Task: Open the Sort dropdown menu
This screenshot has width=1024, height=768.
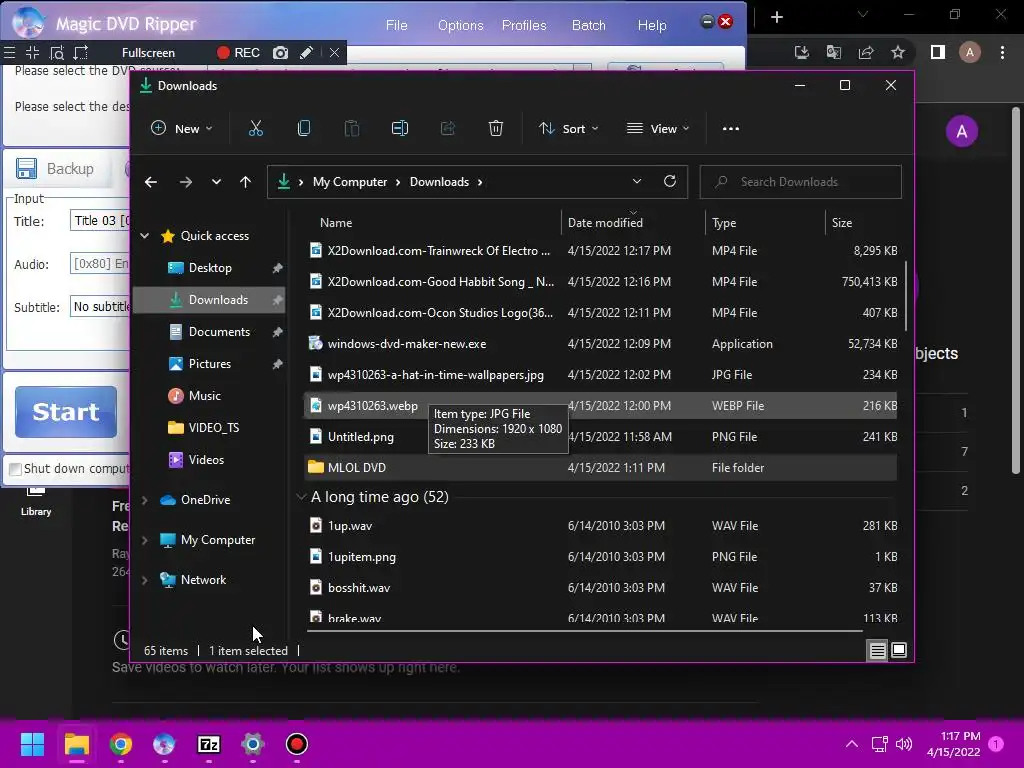Action: (x=568, y=129)
